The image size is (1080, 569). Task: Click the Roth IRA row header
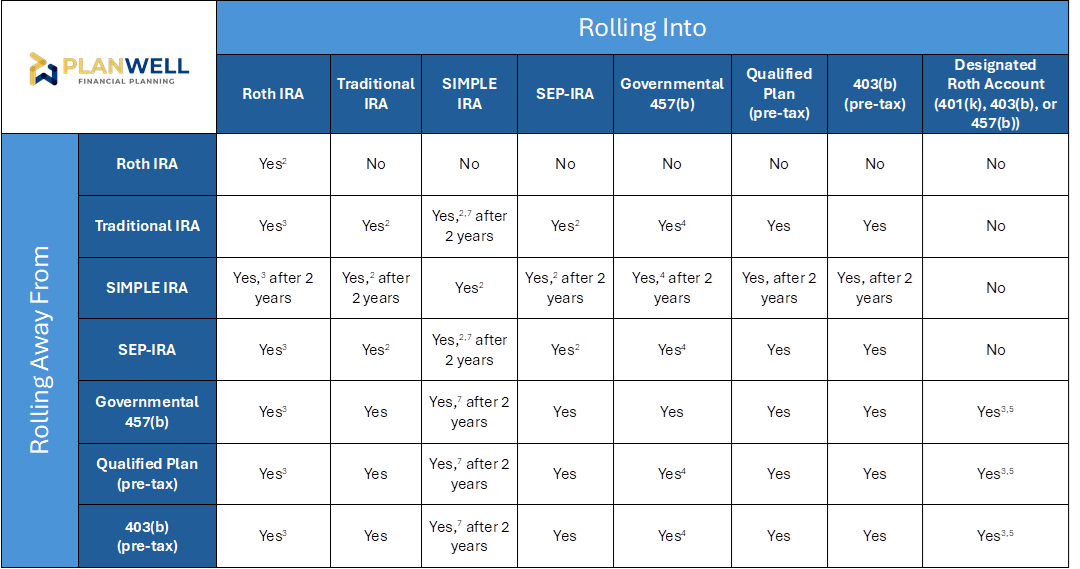147,164
